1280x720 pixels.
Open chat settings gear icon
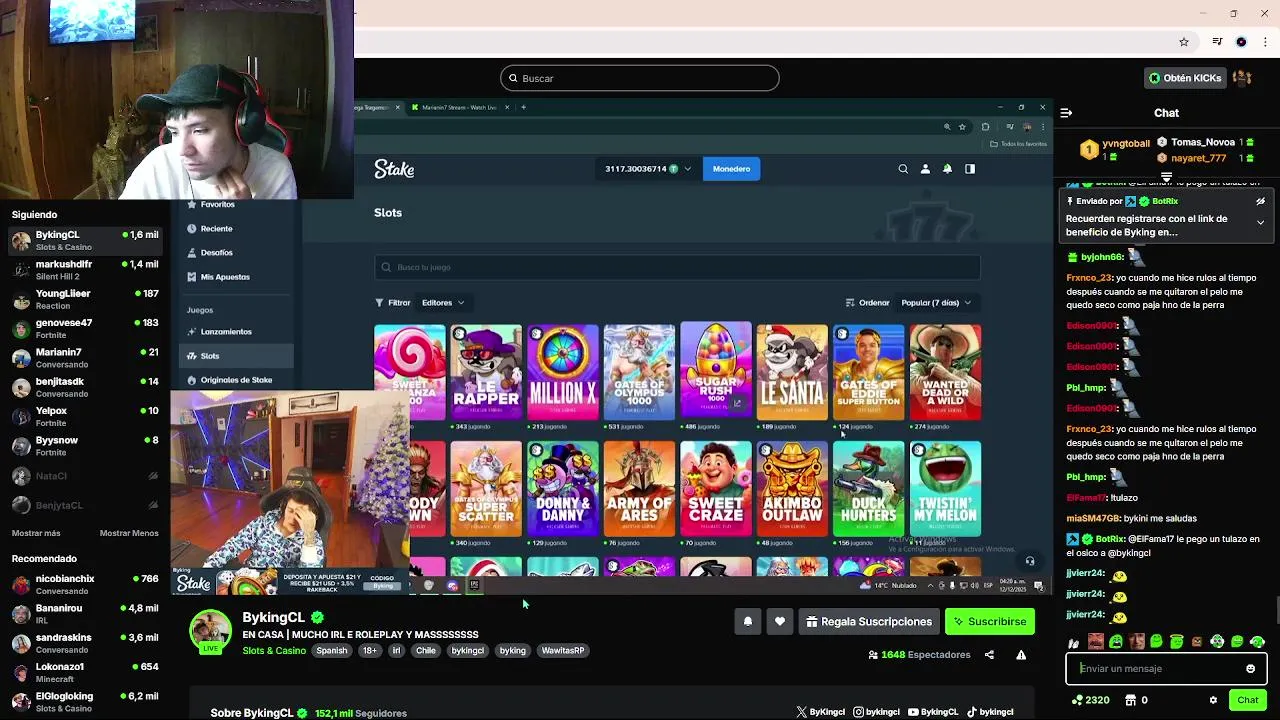(x=1213, y=700)
